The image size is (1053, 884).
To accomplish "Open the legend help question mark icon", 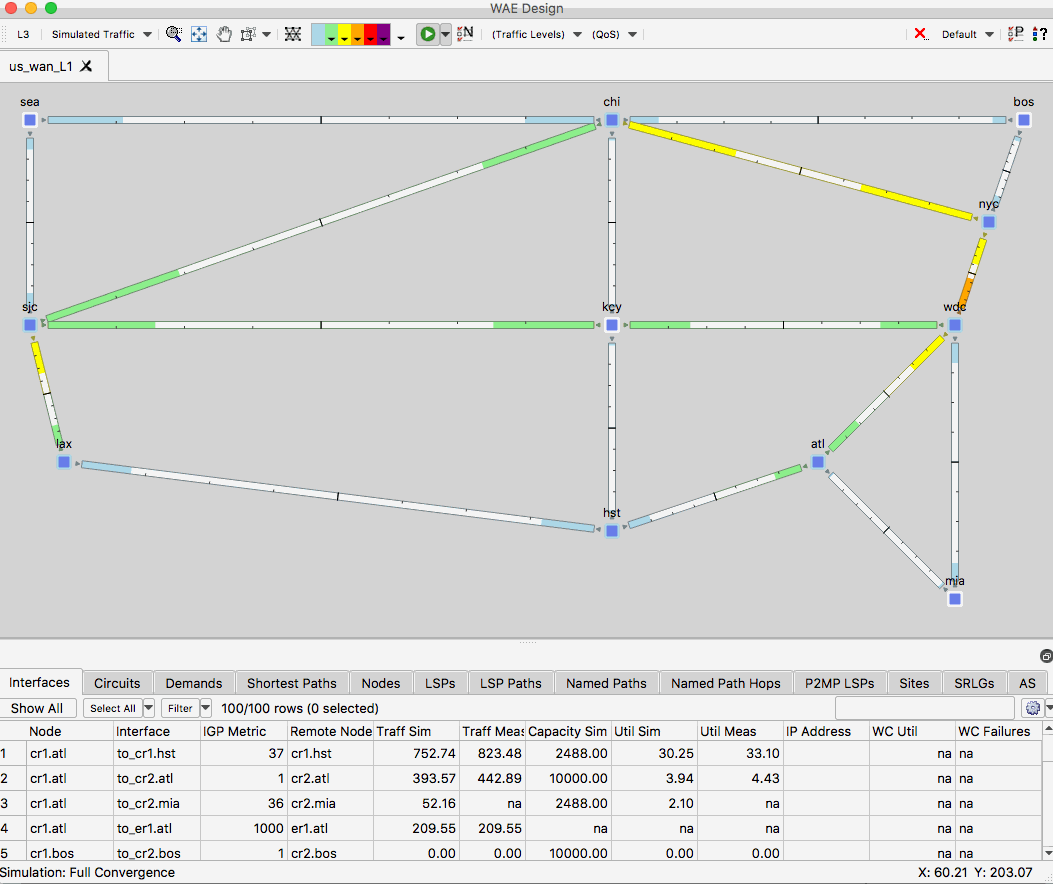I will pyautogui.click(x=1040, y=34).
